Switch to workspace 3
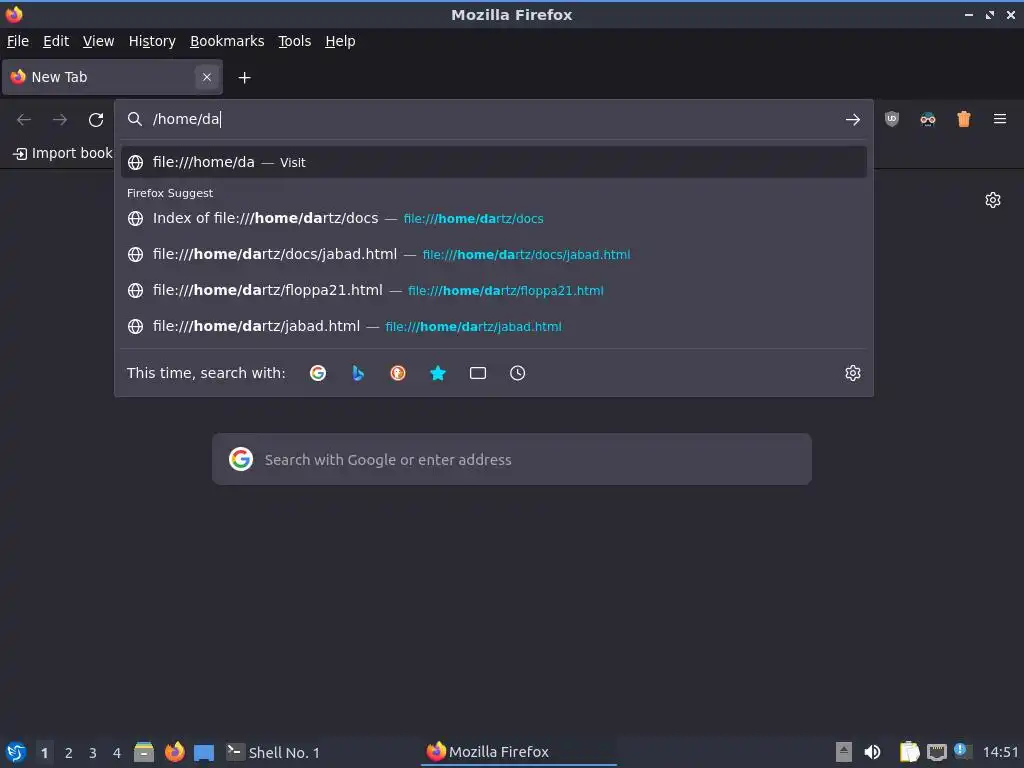The width and height of the screenshot is (1024, 768). tap(93, 752)
